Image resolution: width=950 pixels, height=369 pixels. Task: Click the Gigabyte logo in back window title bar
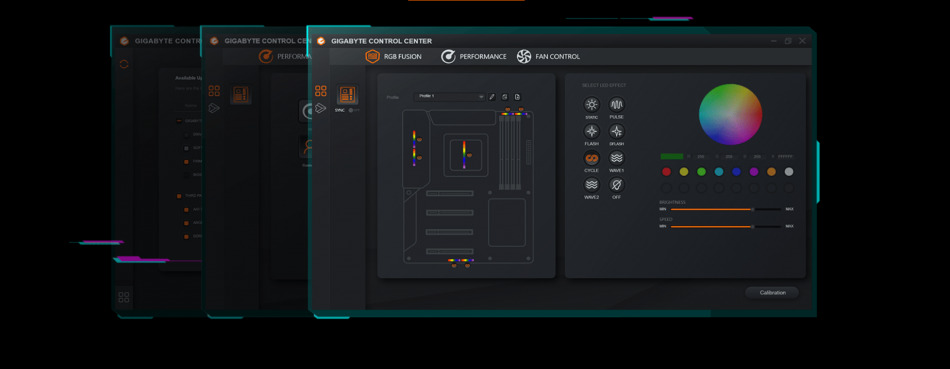coord(124,41)
